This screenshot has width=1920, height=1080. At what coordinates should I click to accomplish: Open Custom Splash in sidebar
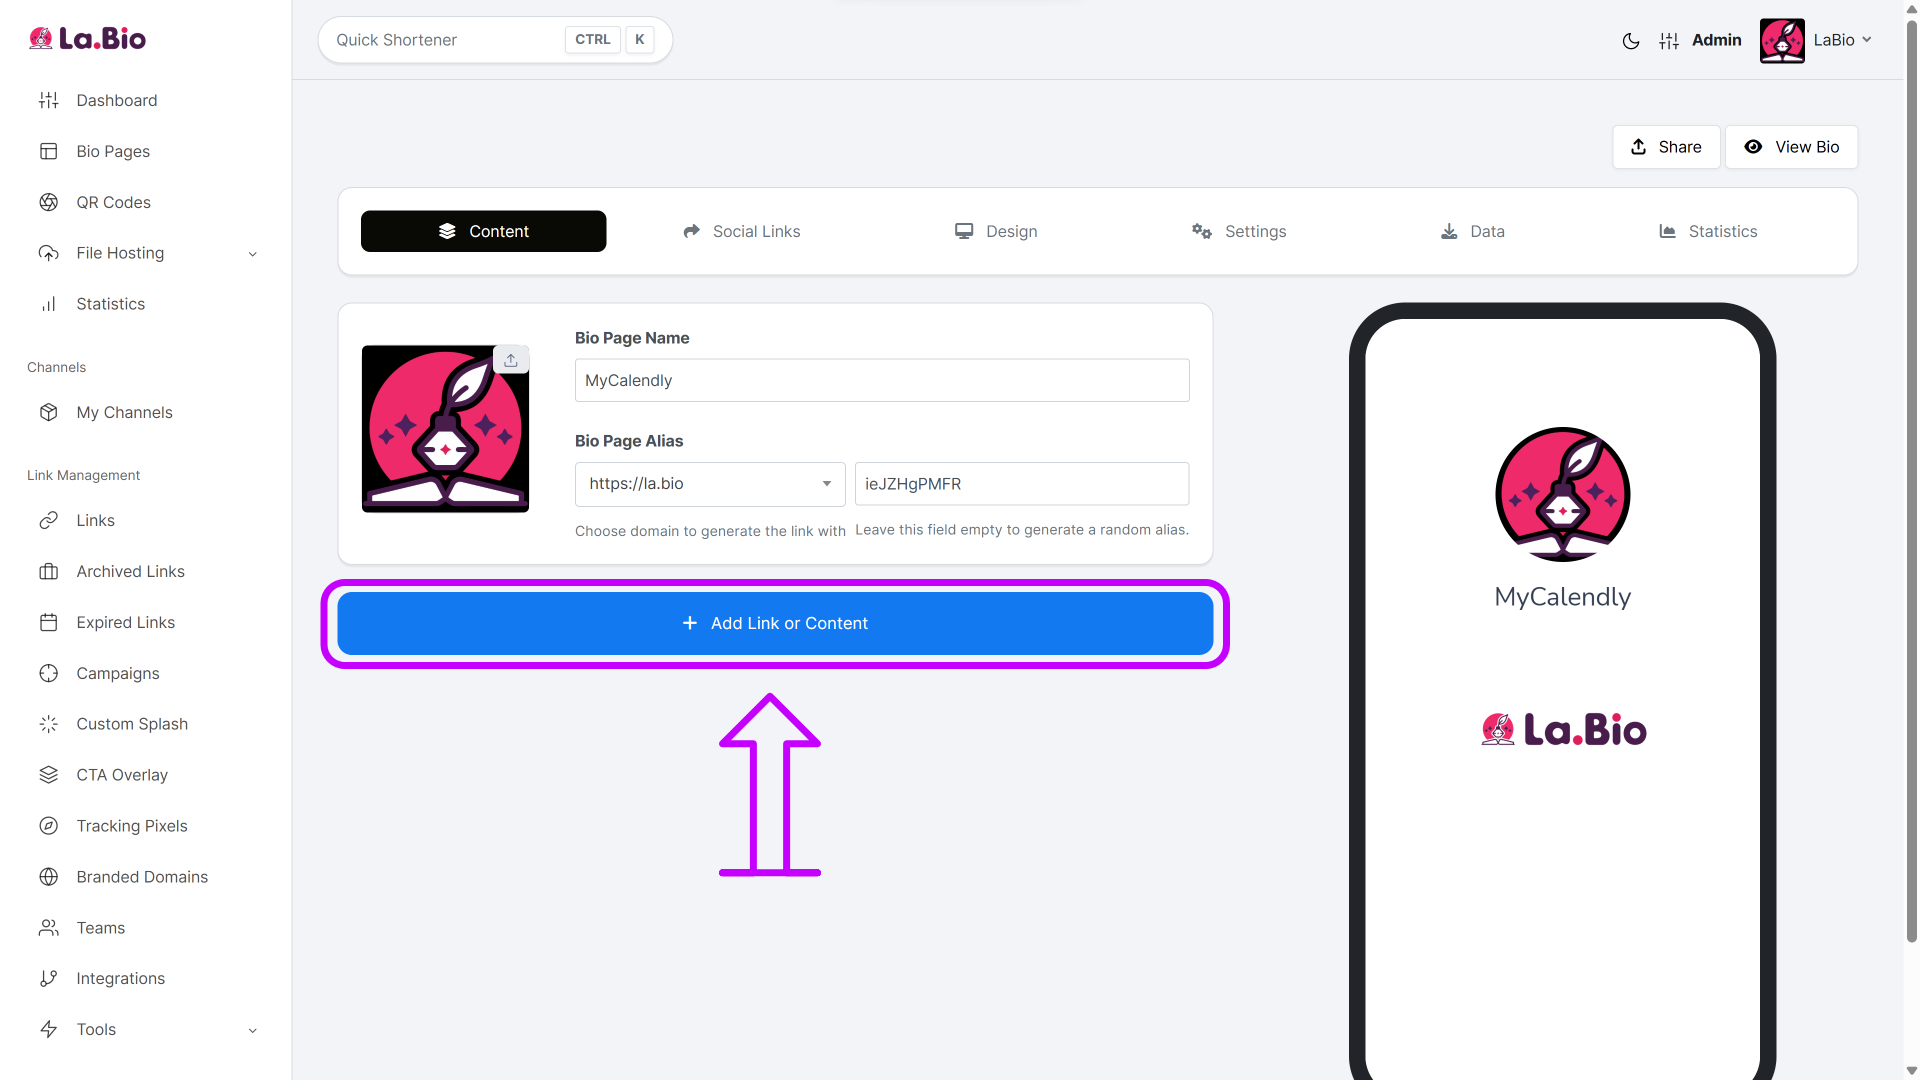tap(132, 724)
